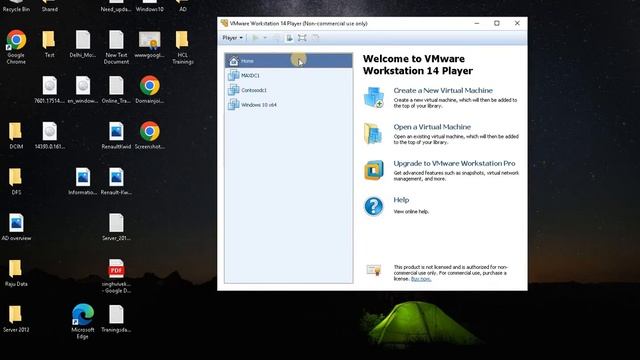The height and width of the screenshot is (360, 640).
Task: Select the Online_Tra... file on desktop
Action: pyautogui.click(x=116, y=89)
